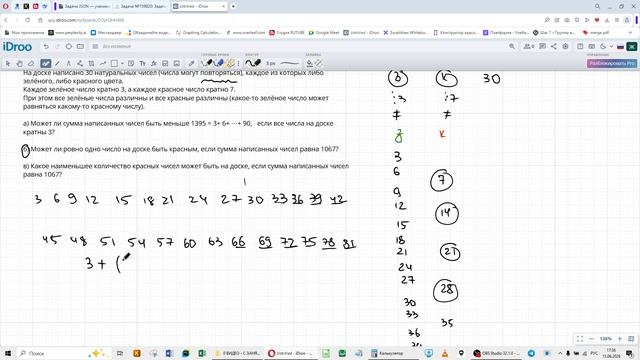Screen dimensions: 640x360
Task: Activate the freehand pen tool
Action: [x=45, y=63]
